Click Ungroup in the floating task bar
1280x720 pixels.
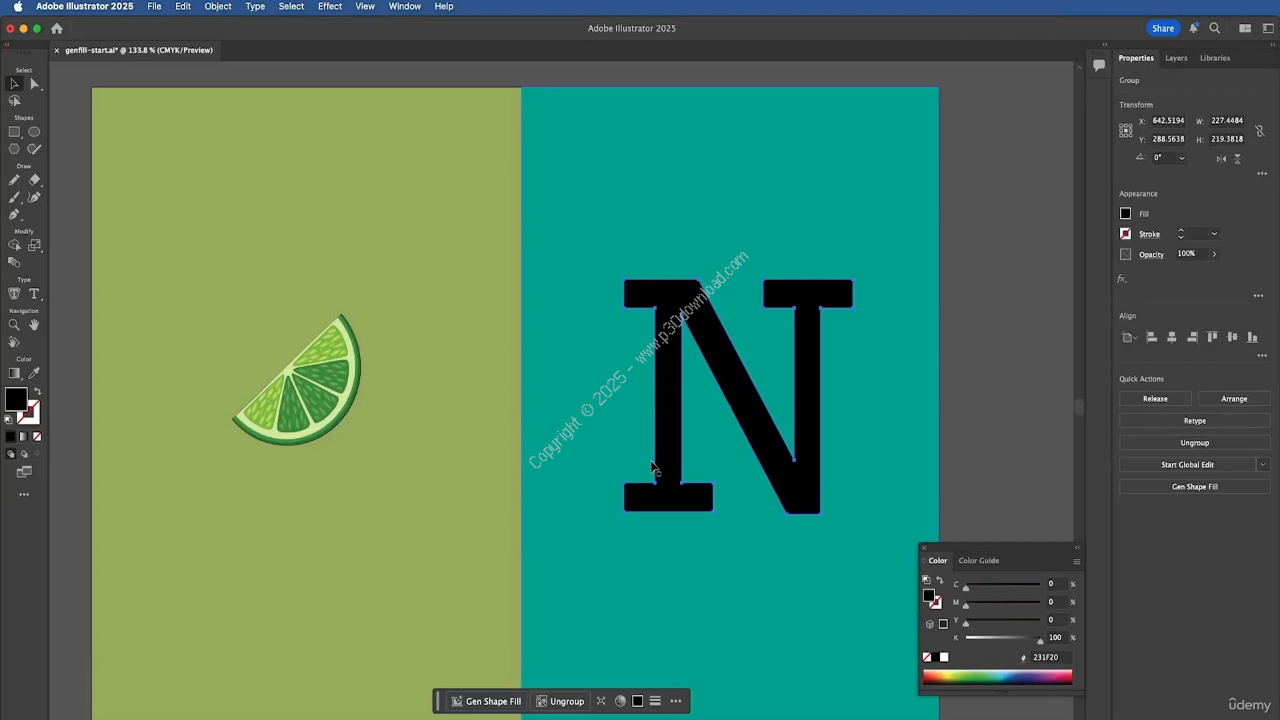(x=560, y=701)
